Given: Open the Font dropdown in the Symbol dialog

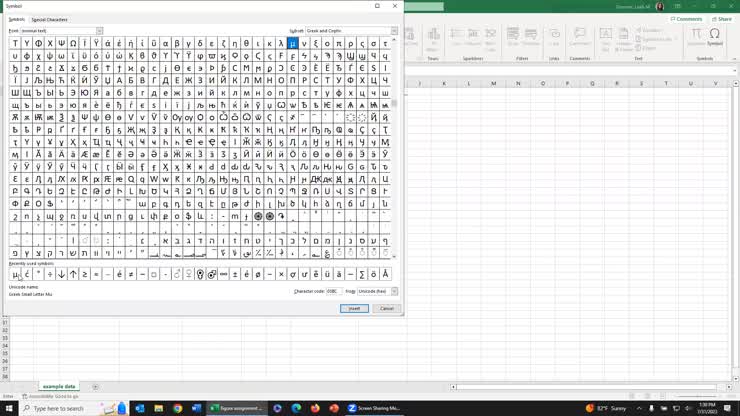Looking at the screenshot, I should (99, 31).
